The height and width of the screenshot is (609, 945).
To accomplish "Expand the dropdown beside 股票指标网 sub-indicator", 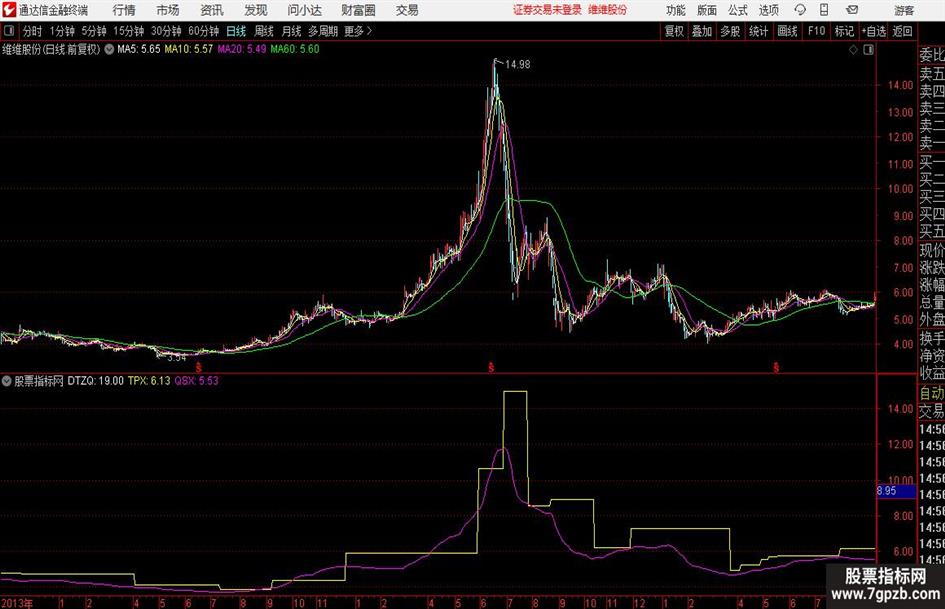I will 7,380.
